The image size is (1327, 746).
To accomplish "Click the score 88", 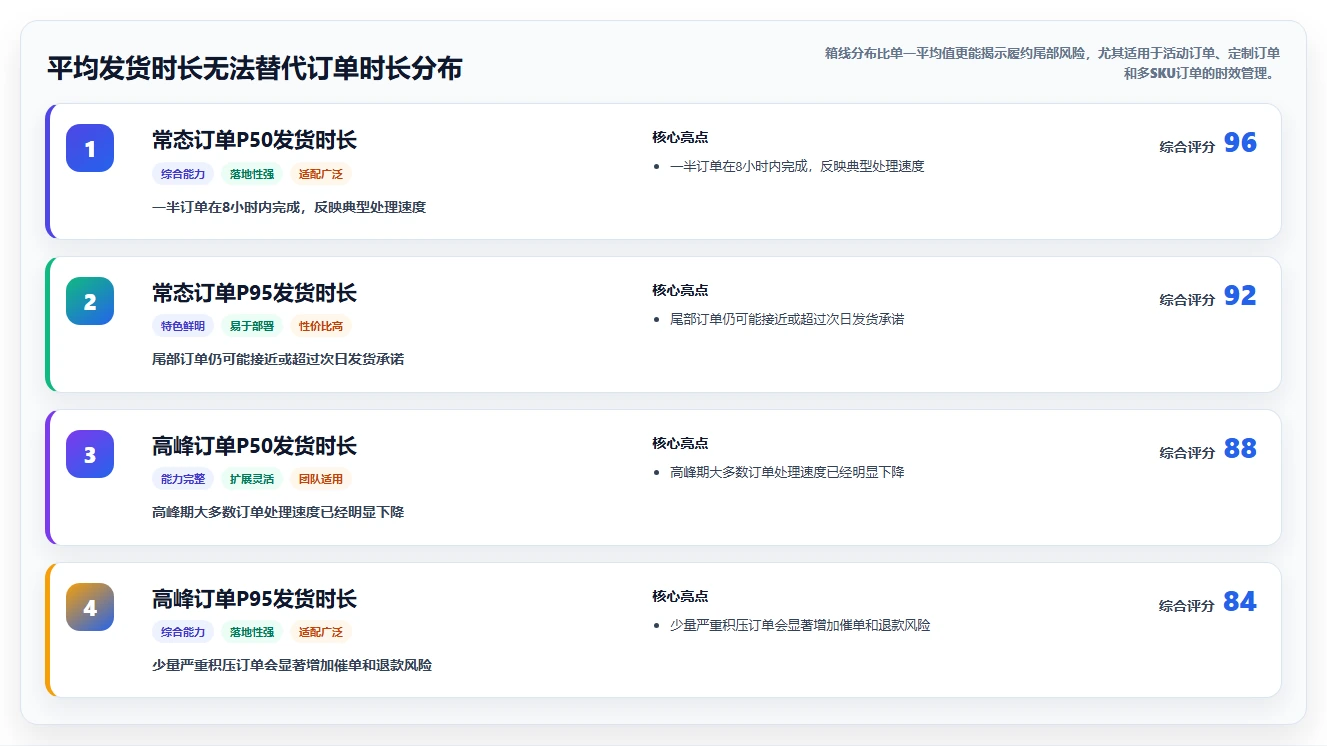I will (1240, 449).
